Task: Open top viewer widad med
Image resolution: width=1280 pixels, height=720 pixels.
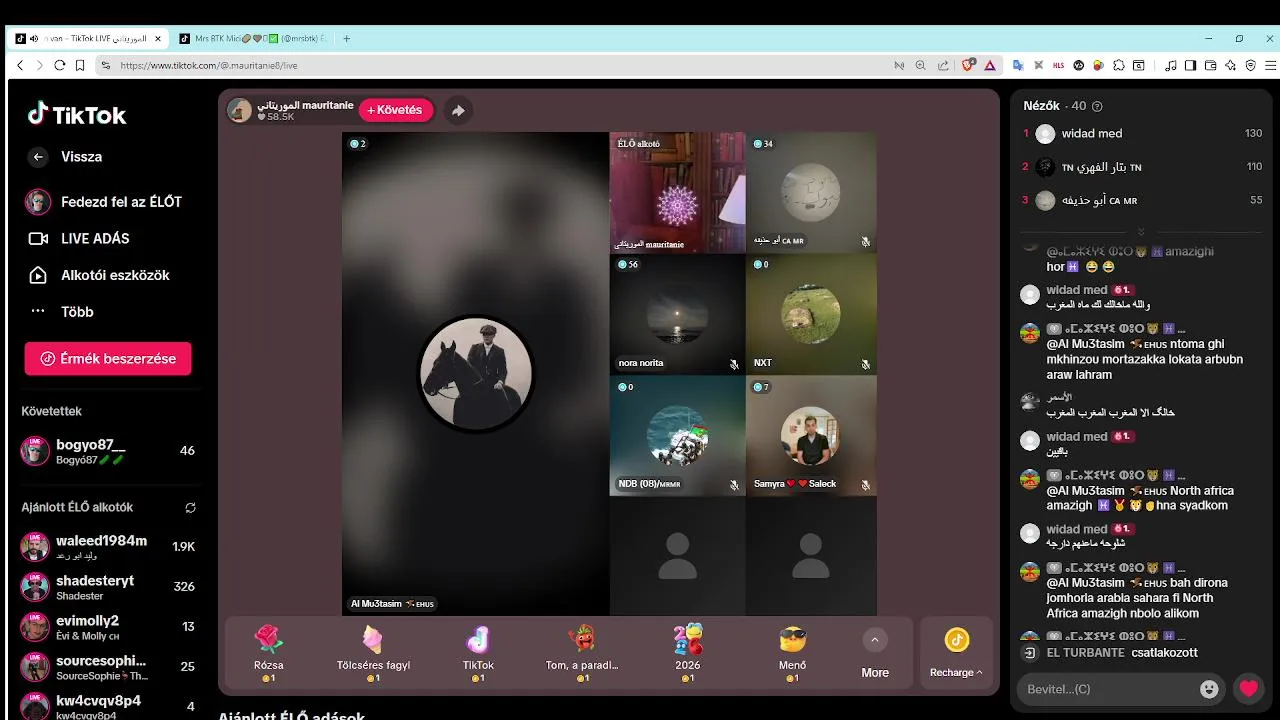Action: pos(1141,133)
